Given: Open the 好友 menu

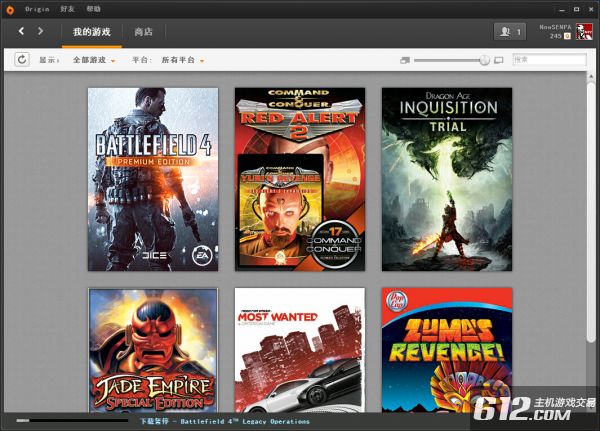Looking at the screenshot, I should tap(67, 9).
